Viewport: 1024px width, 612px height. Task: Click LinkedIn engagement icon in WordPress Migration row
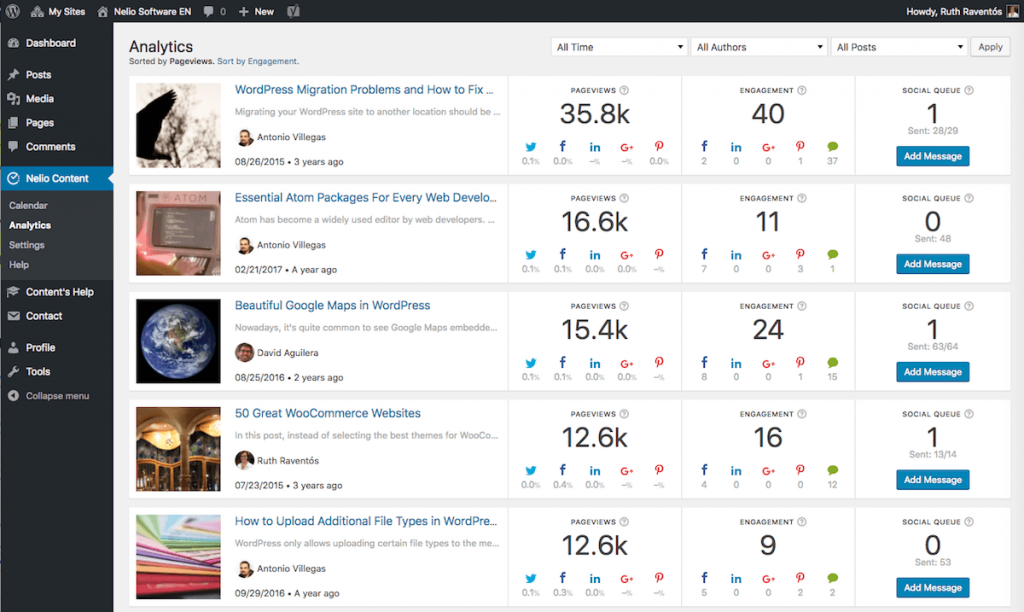pos(736,147)
